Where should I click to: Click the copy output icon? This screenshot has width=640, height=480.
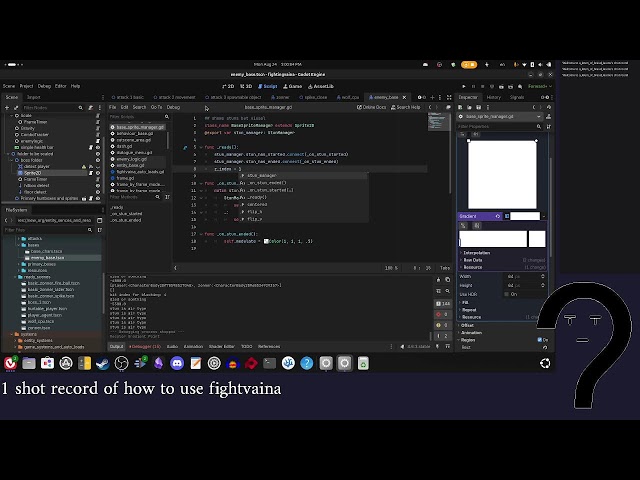(447, 280)
